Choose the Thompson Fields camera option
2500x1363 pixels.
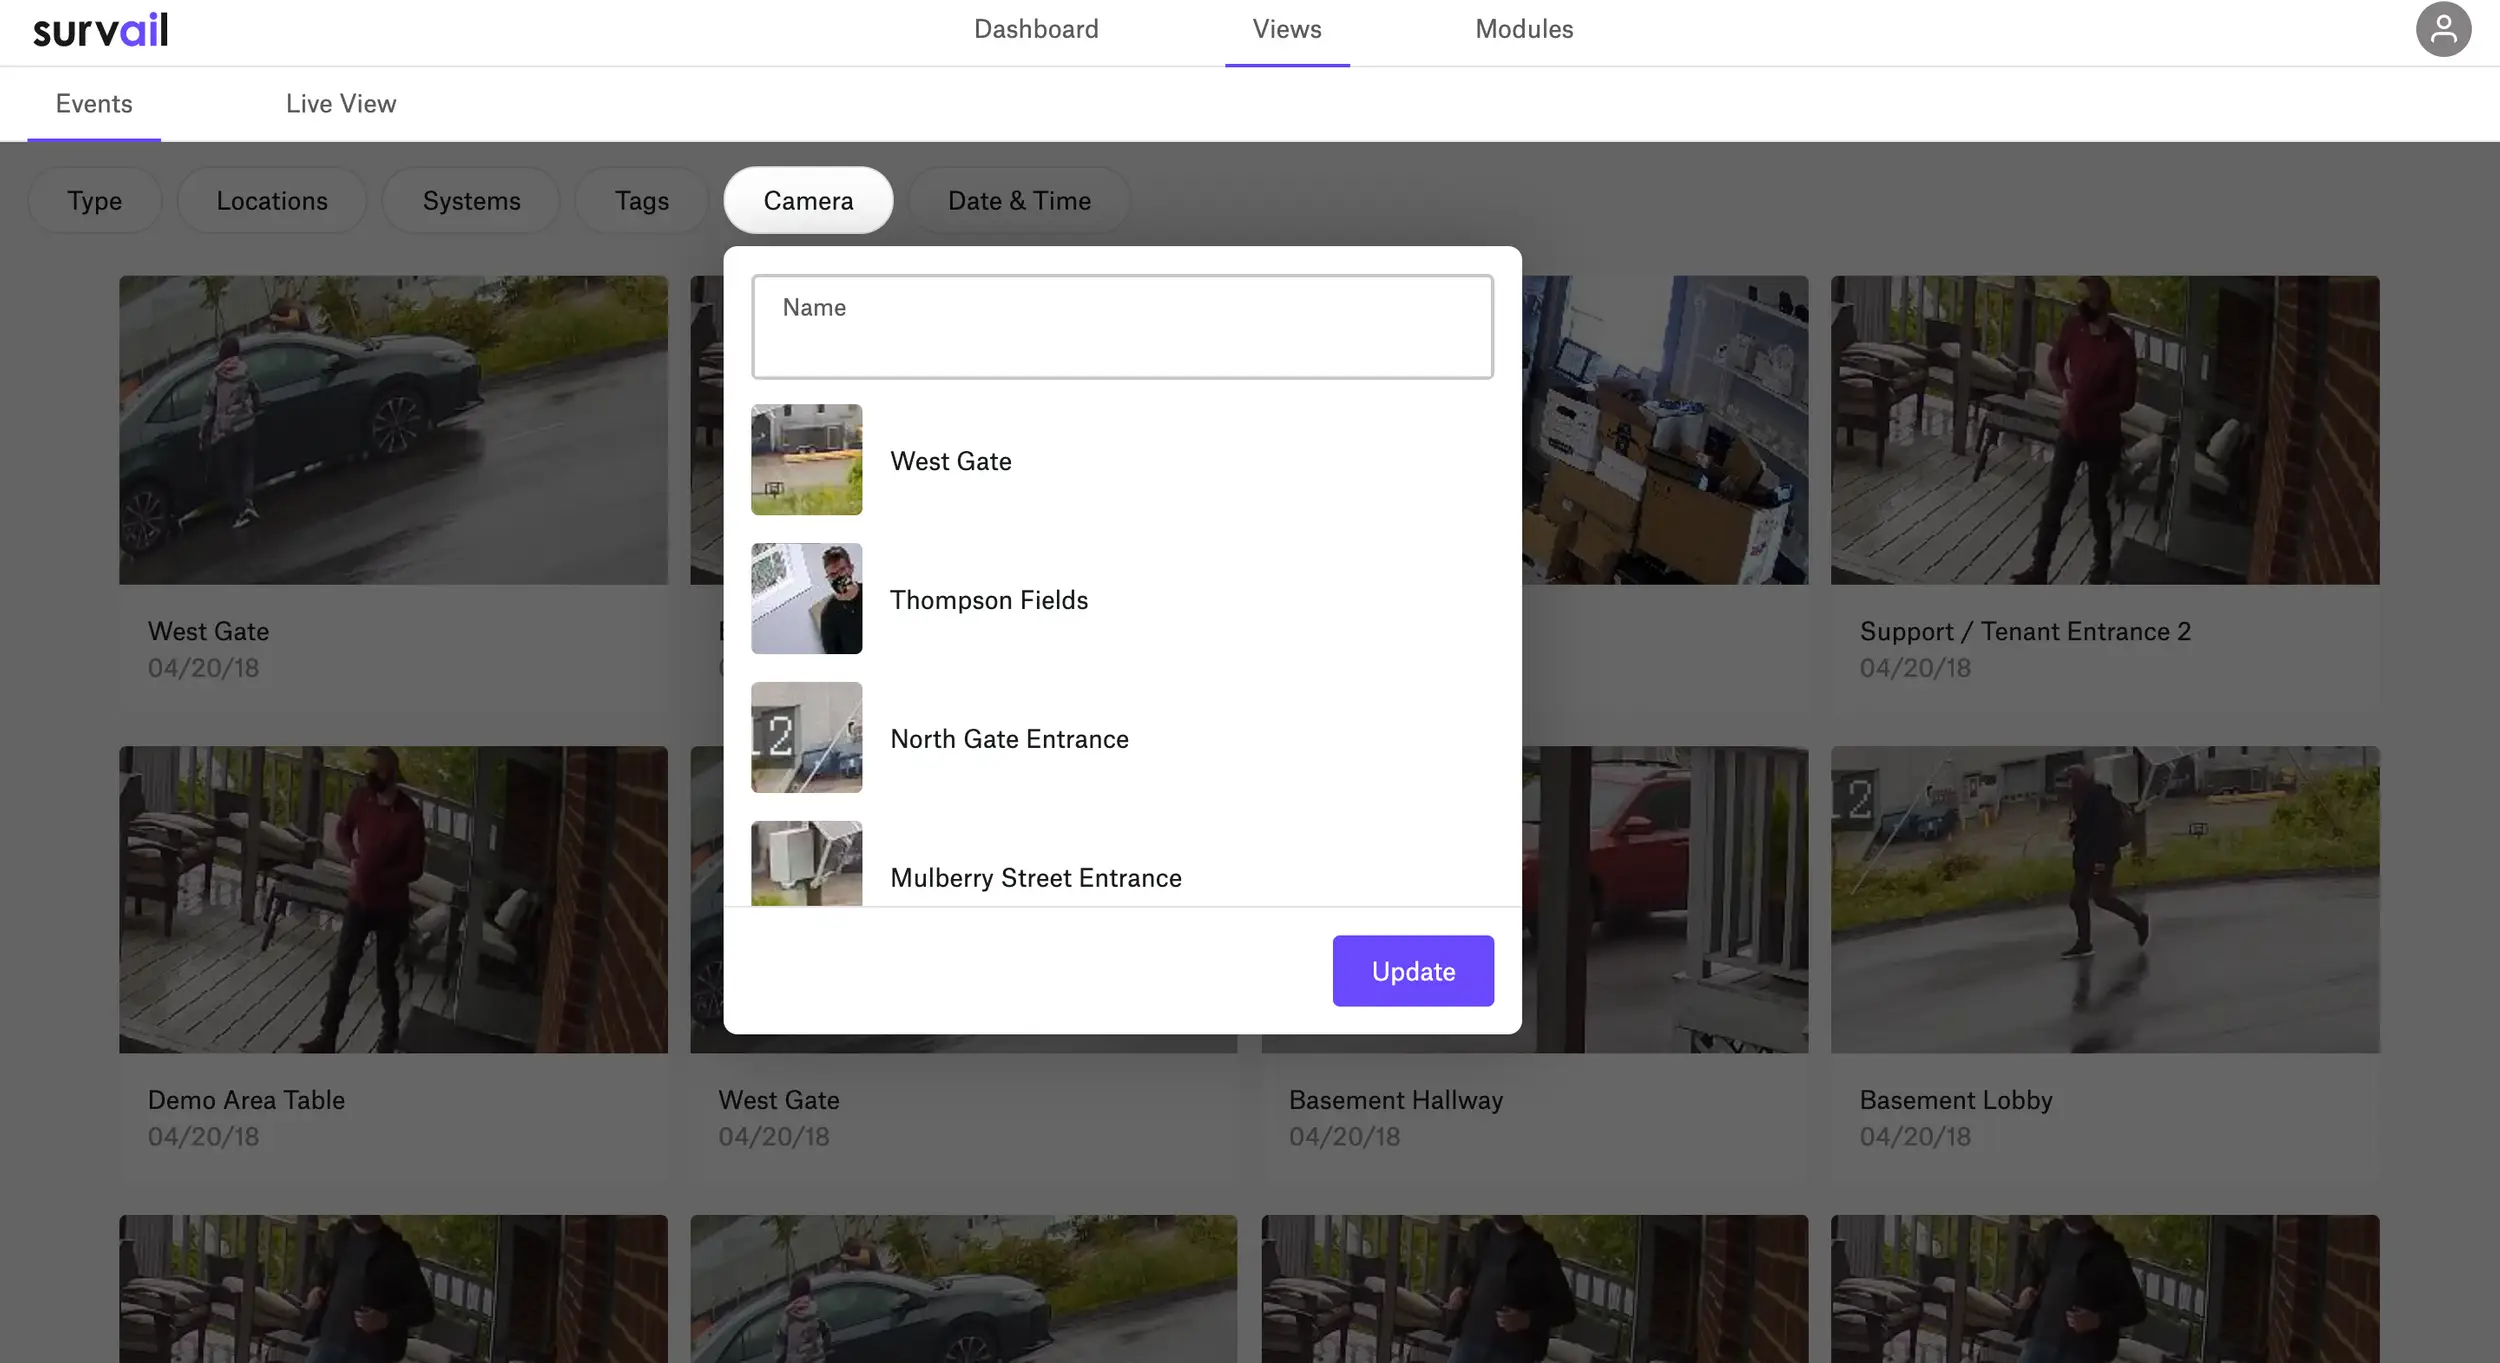(988, 600)
